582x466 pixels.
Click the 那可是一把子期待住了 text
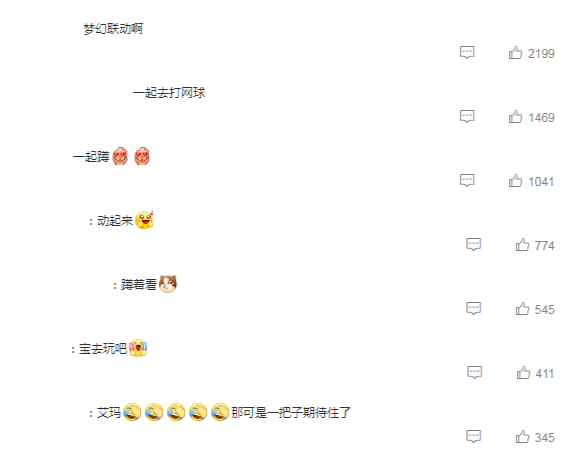(x=291, y=412)
